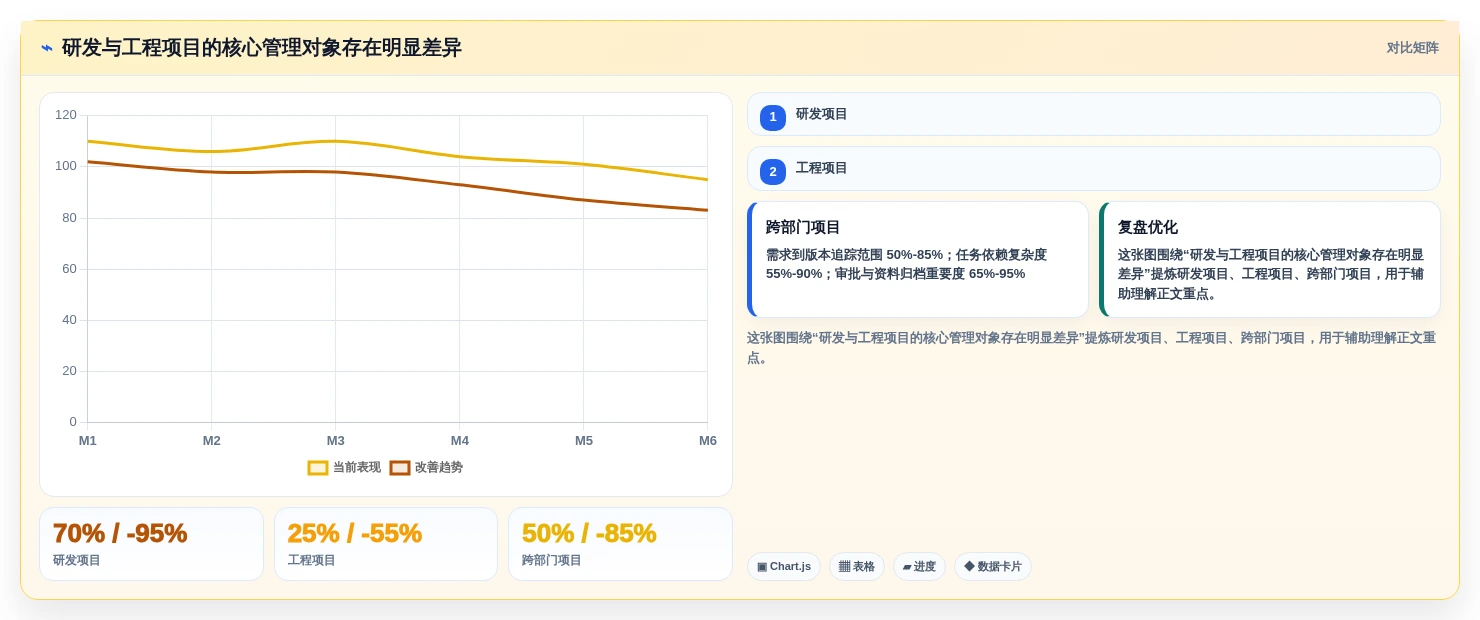Click the 复盘优化 card heading

click(1147, 227)
